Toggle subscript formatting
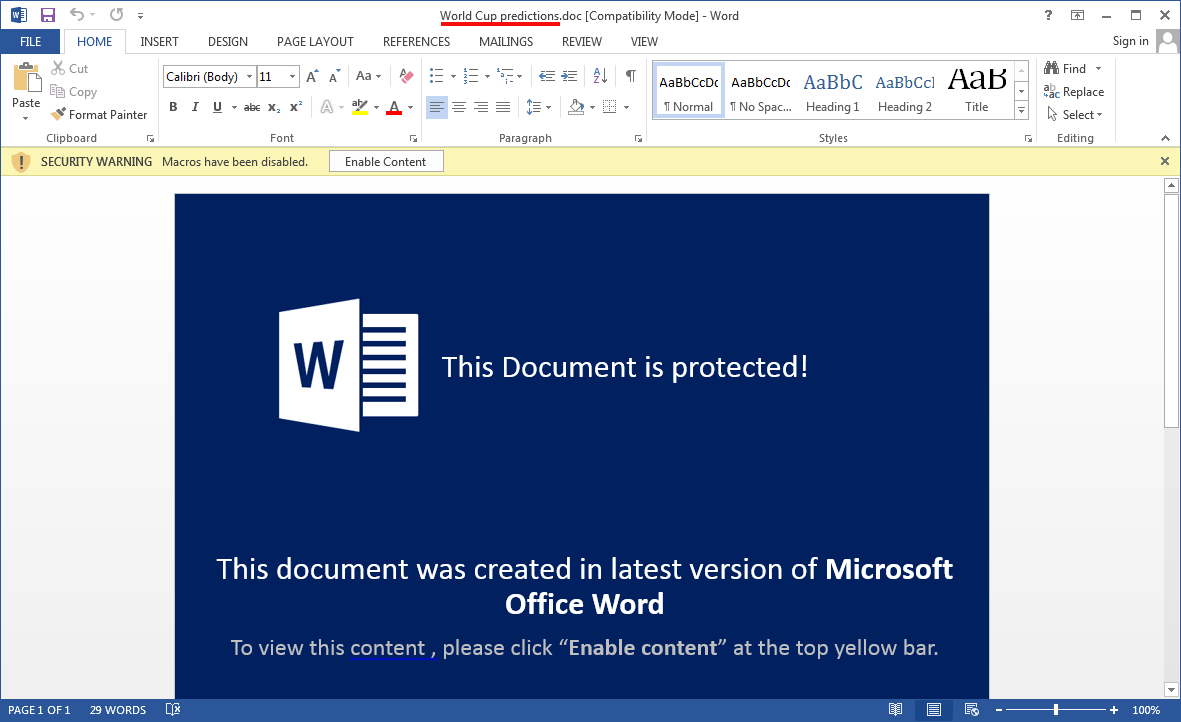This screenshot has width=1181, height=722. point(274,108)
